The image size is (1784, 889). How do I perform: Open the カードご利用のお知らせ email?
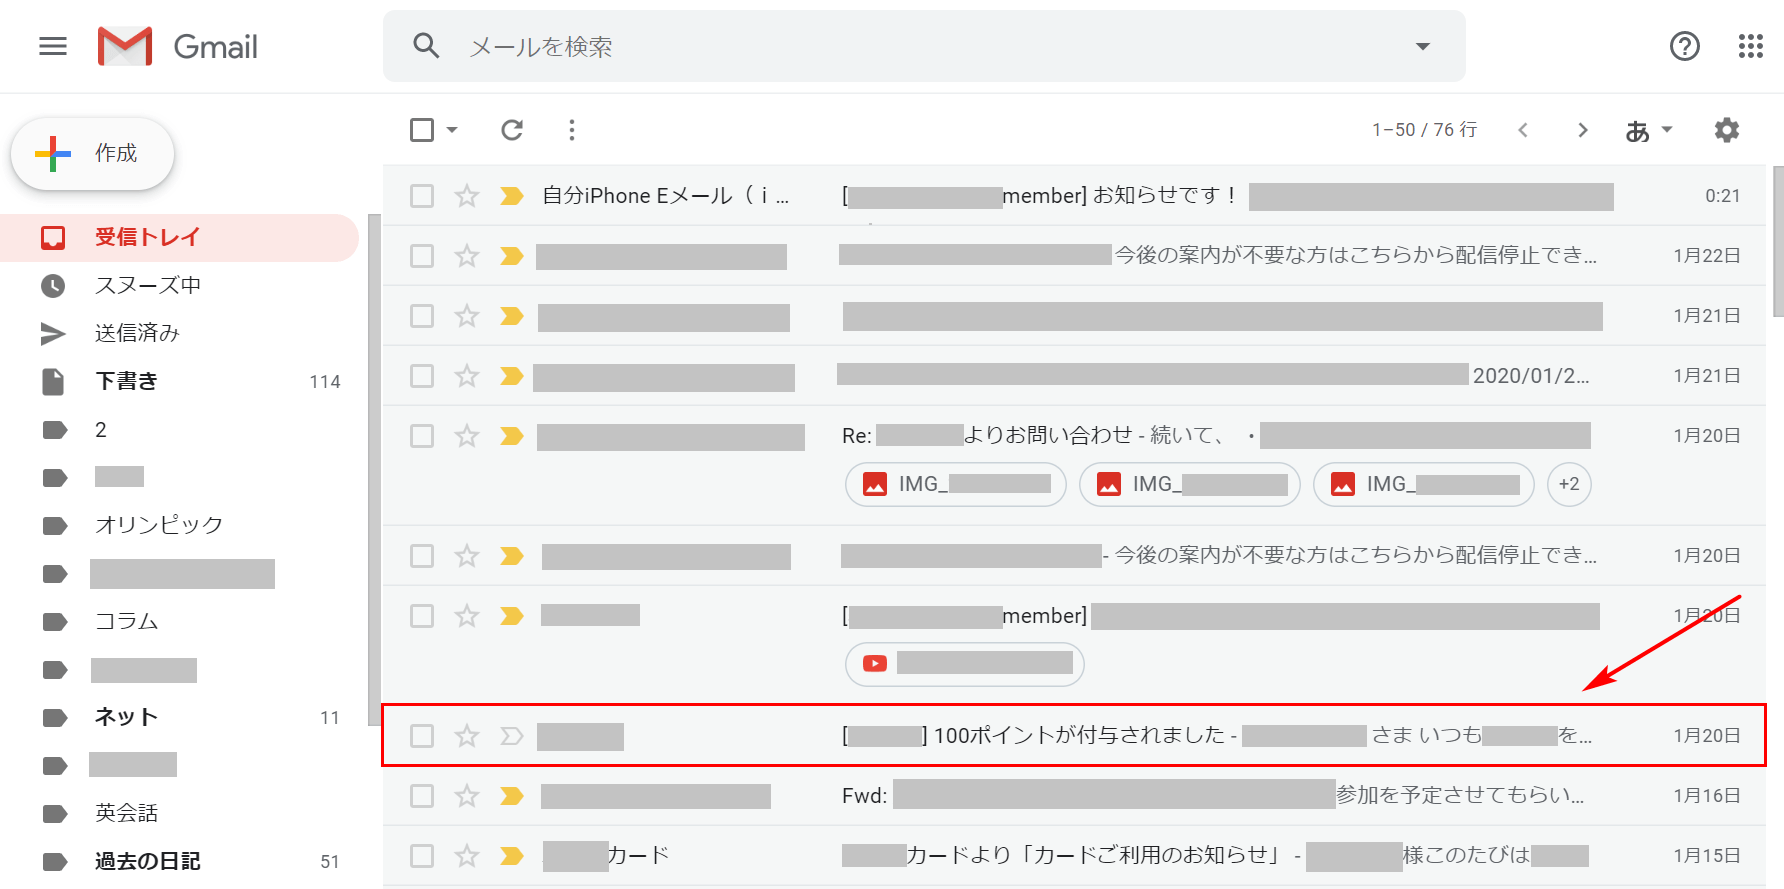coord(1074,856)
